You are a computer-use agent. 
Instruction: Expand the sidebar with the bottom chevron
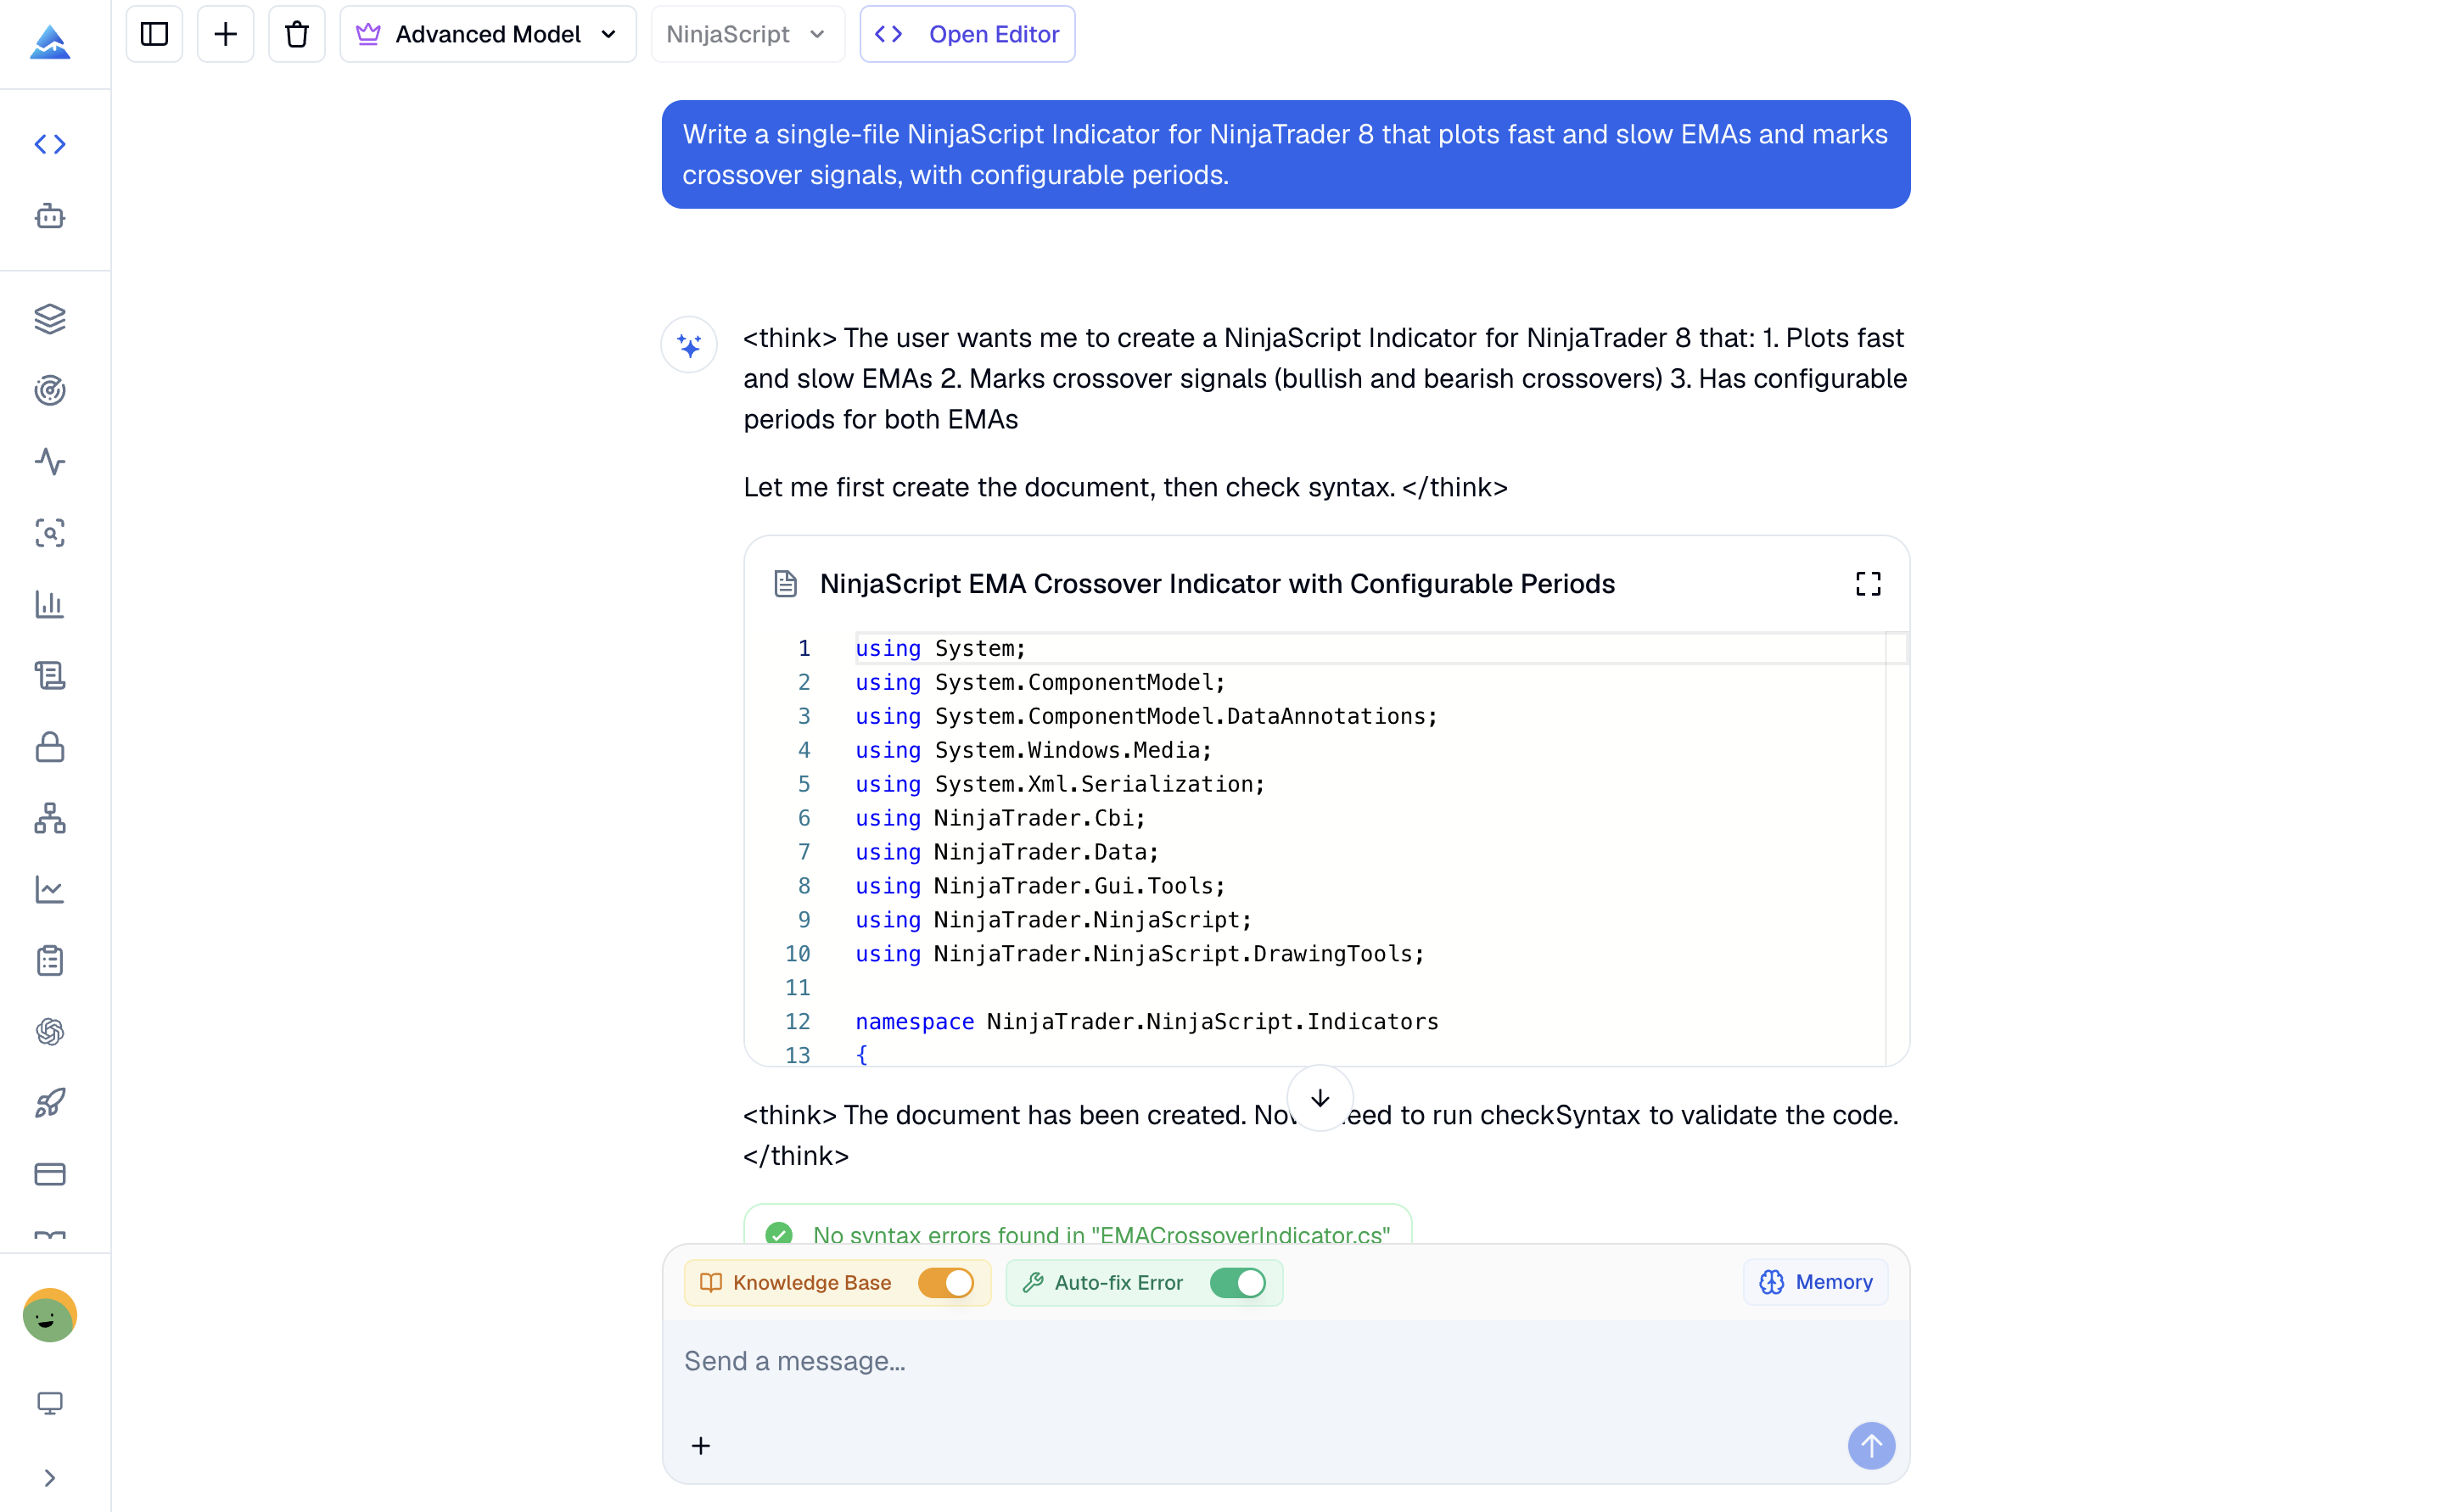point(50,1478)
